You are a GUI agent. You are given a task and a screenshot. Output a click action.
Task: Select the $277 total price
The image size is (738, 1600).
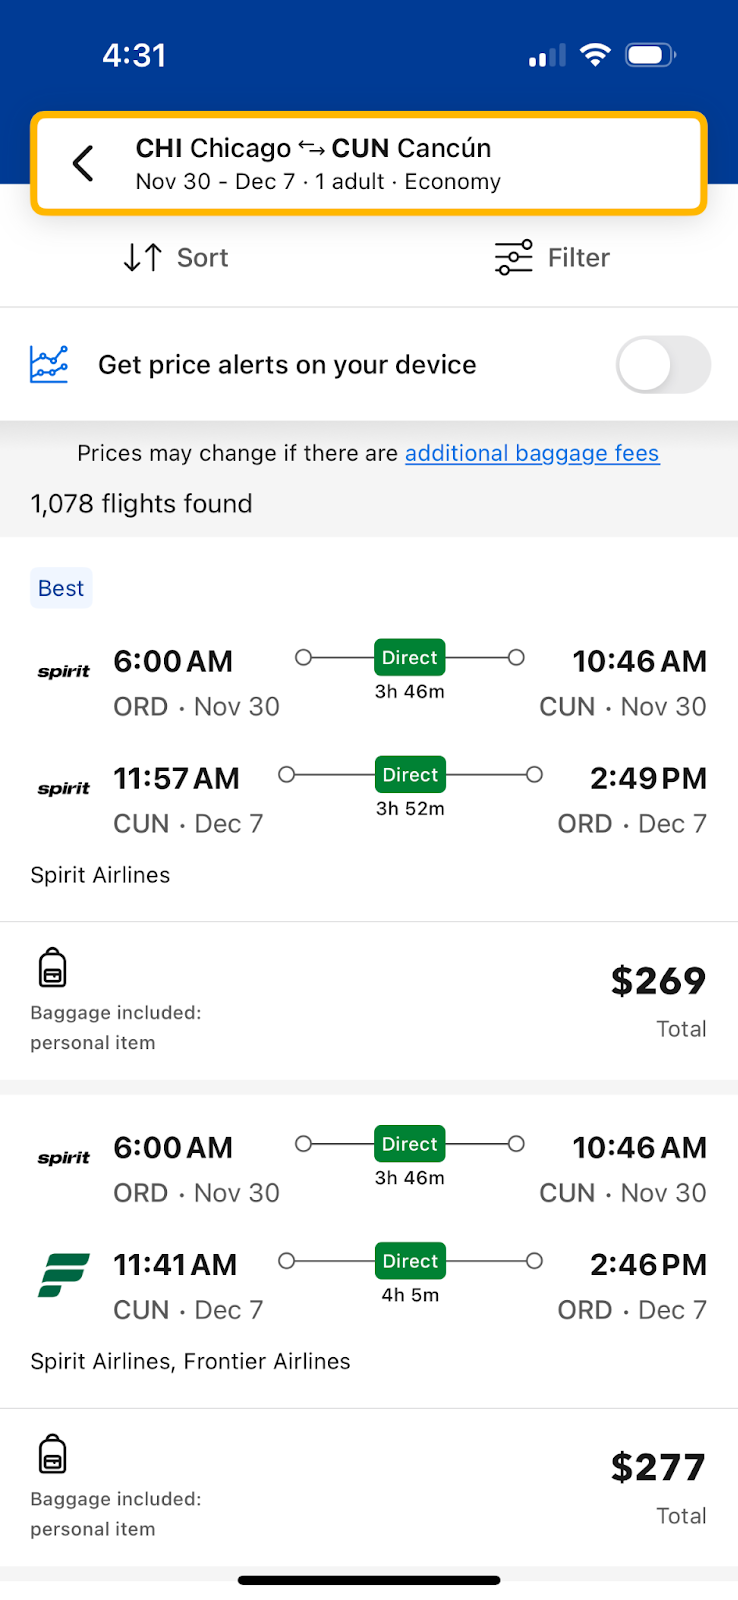(x=658, y=1468)
